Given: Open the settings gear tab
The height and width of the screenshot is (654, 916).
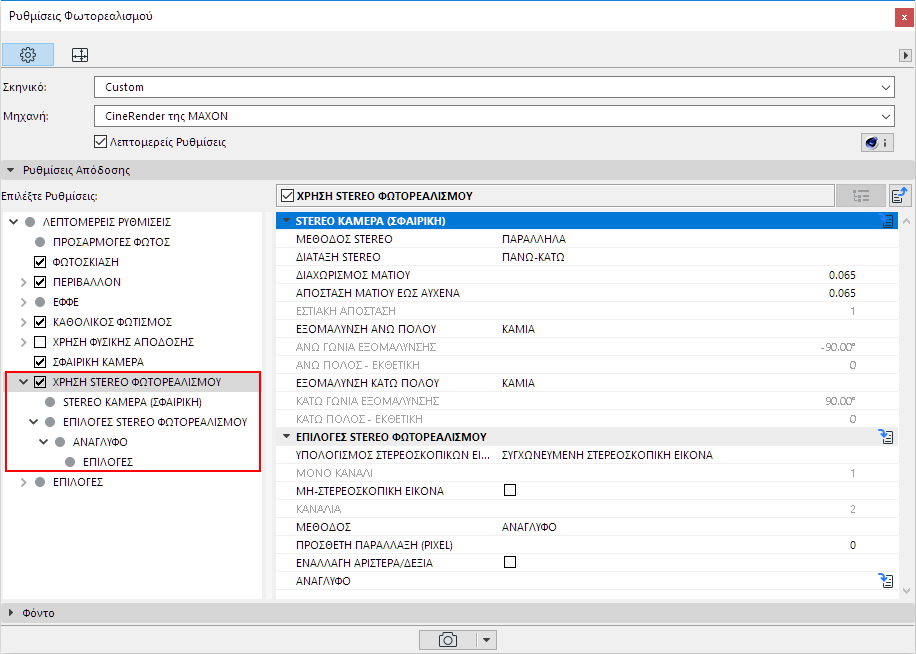Looking at the screenshot, I should click(28, 55).
